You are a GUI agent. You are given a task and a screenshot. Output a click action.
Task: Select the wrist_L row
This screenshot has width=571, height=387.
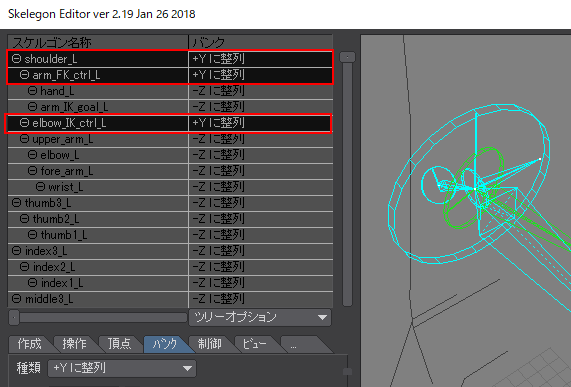pos(170,187)
